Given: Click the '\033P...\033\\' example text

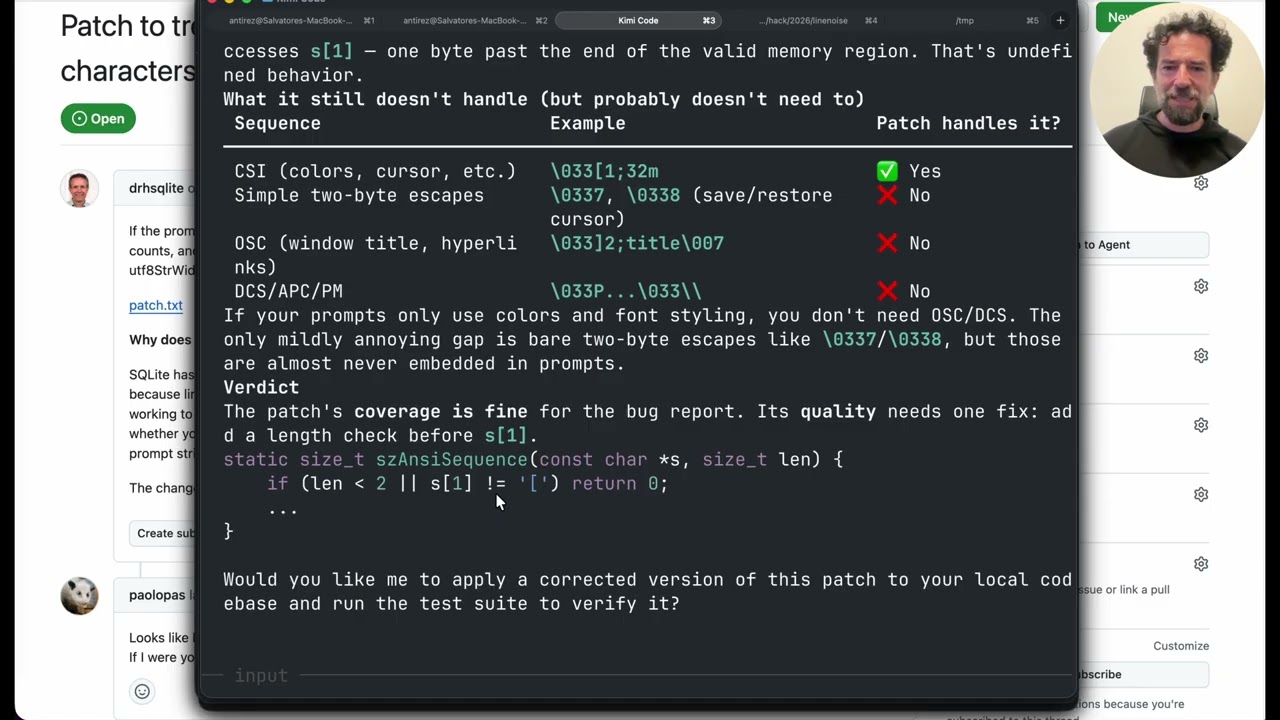Looking at the screenshot, I should click(x=626, y=291).
